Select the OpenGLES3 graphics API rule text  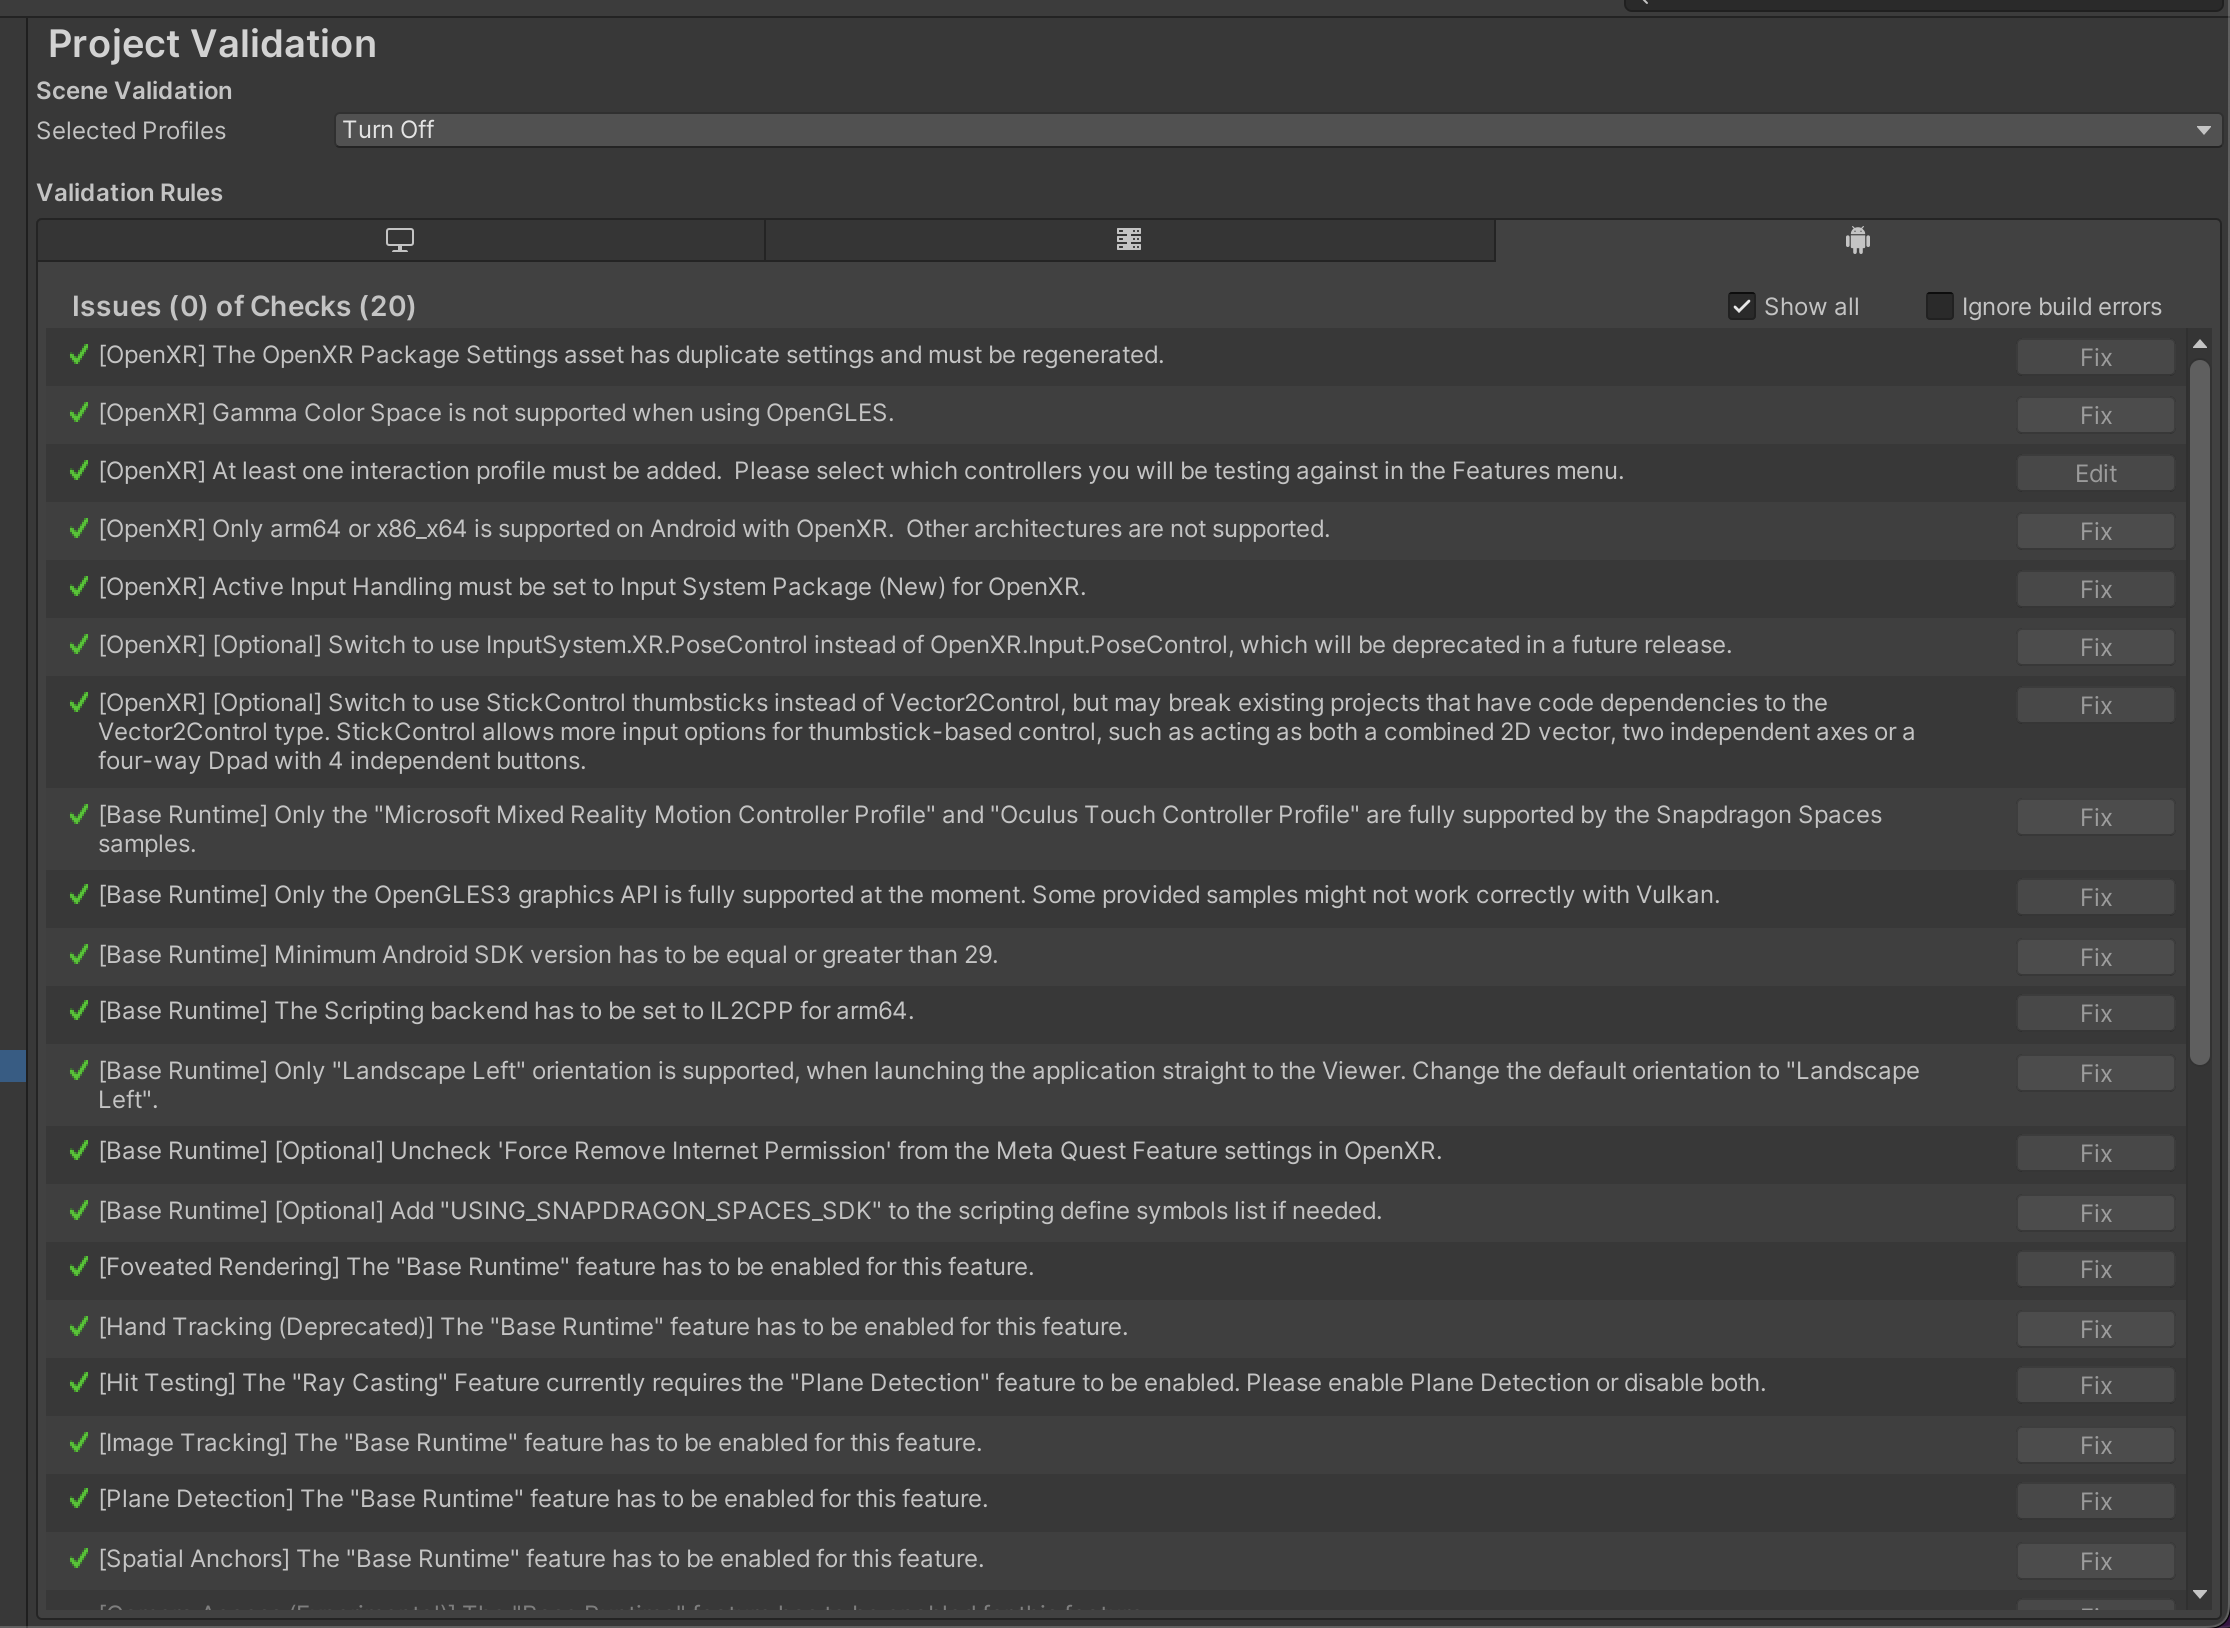(x=908, y=895)
